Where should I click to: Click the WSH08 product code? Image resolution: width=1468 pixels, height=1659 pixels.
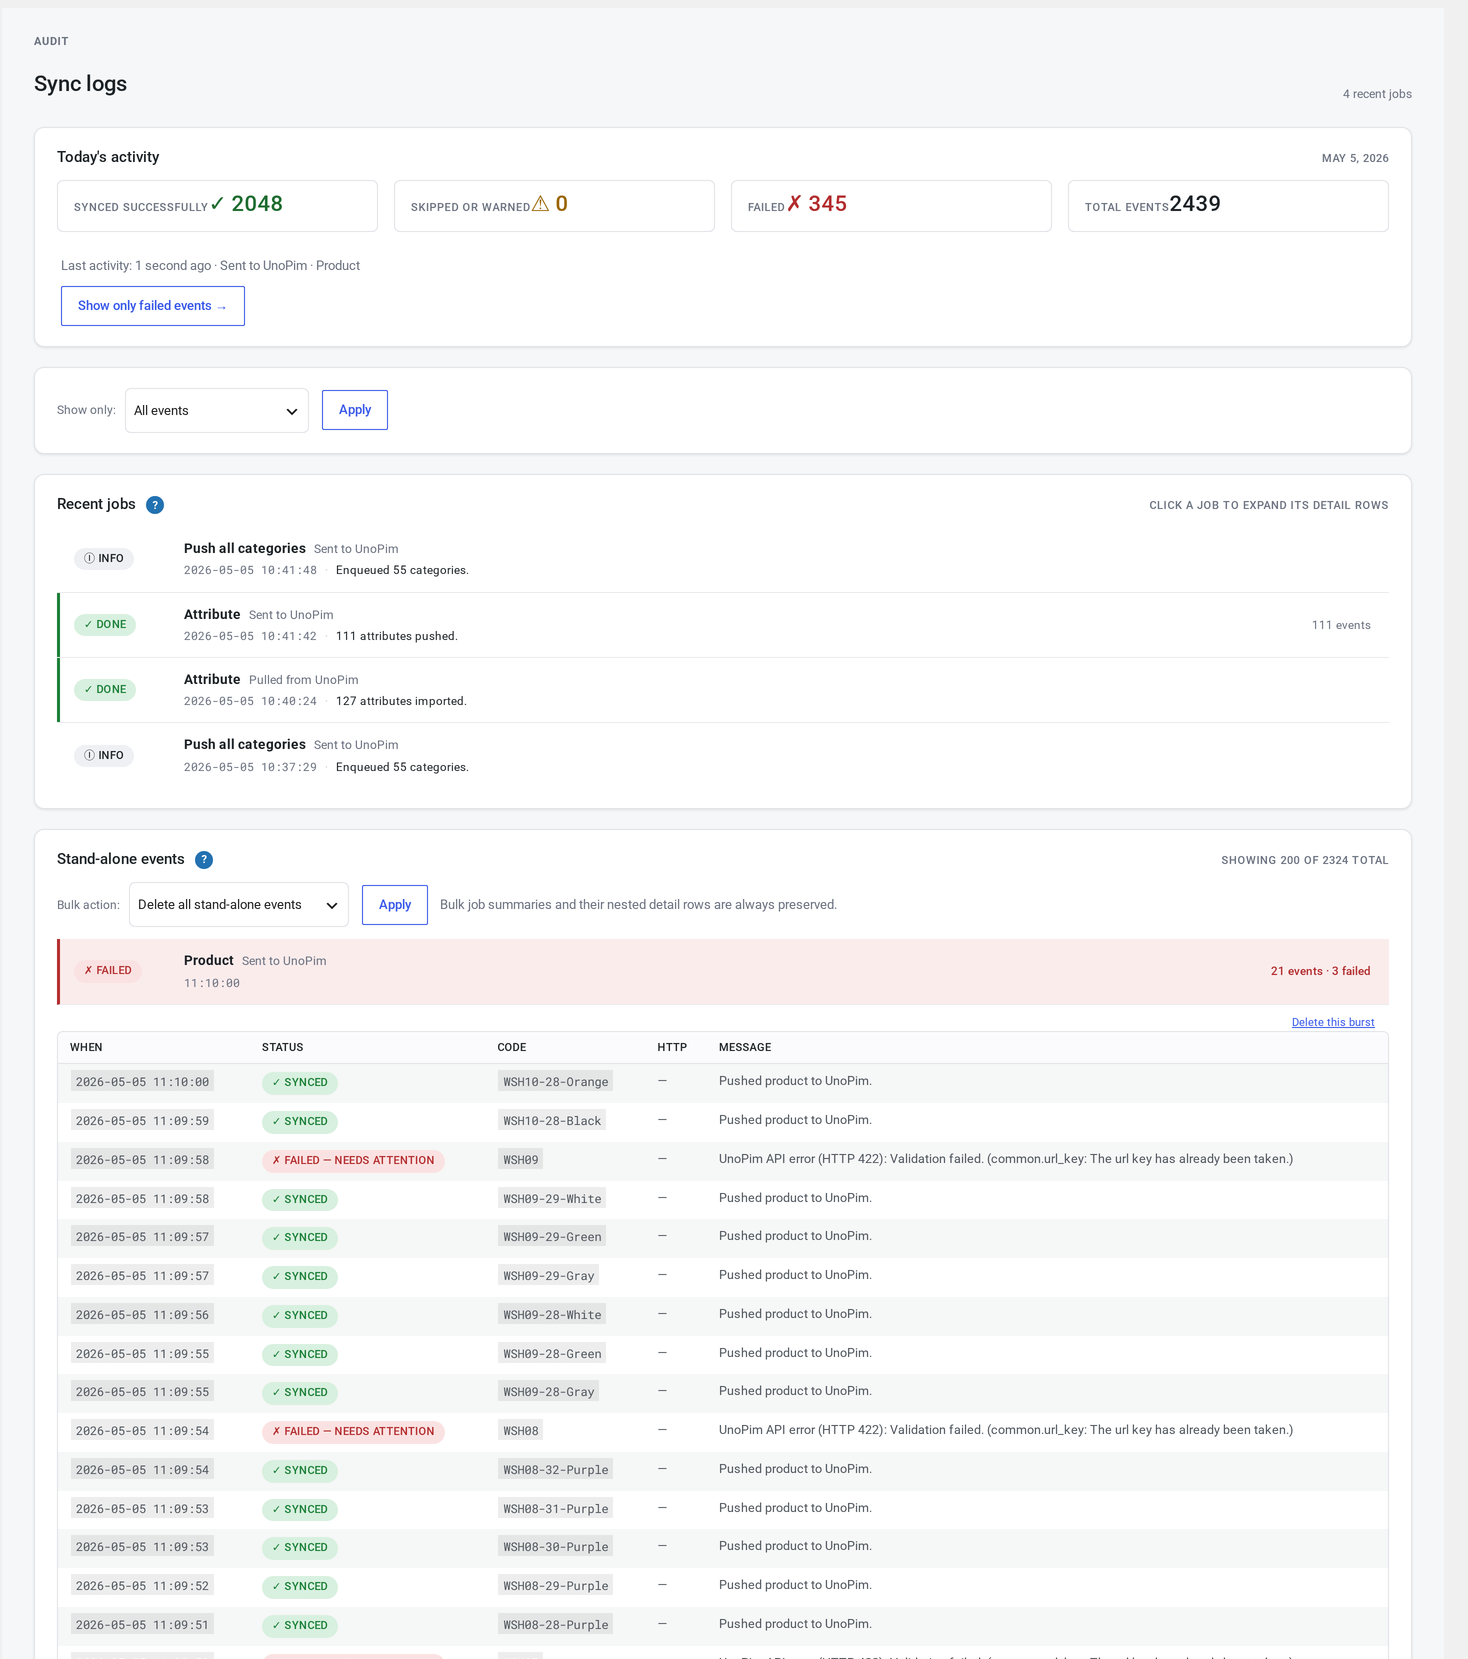tap(521, 1430)
